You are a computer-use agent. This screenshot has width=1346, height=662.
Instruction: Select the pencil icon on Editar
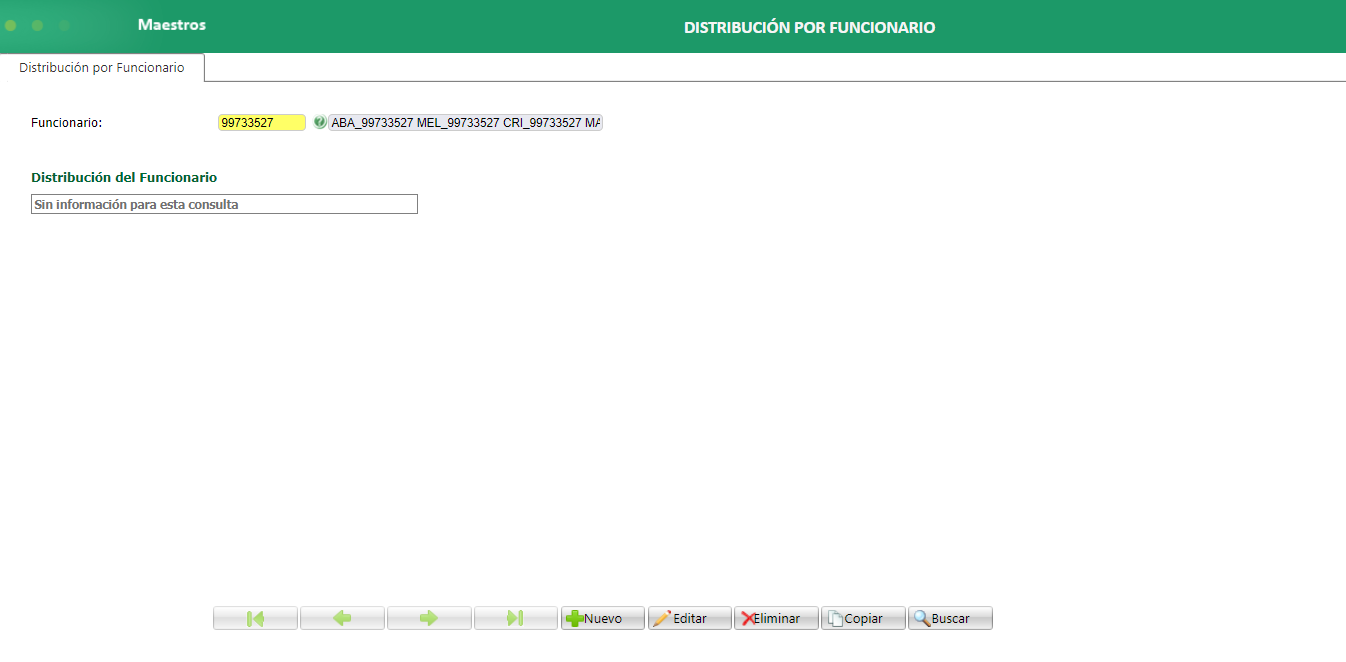point(665,617)
